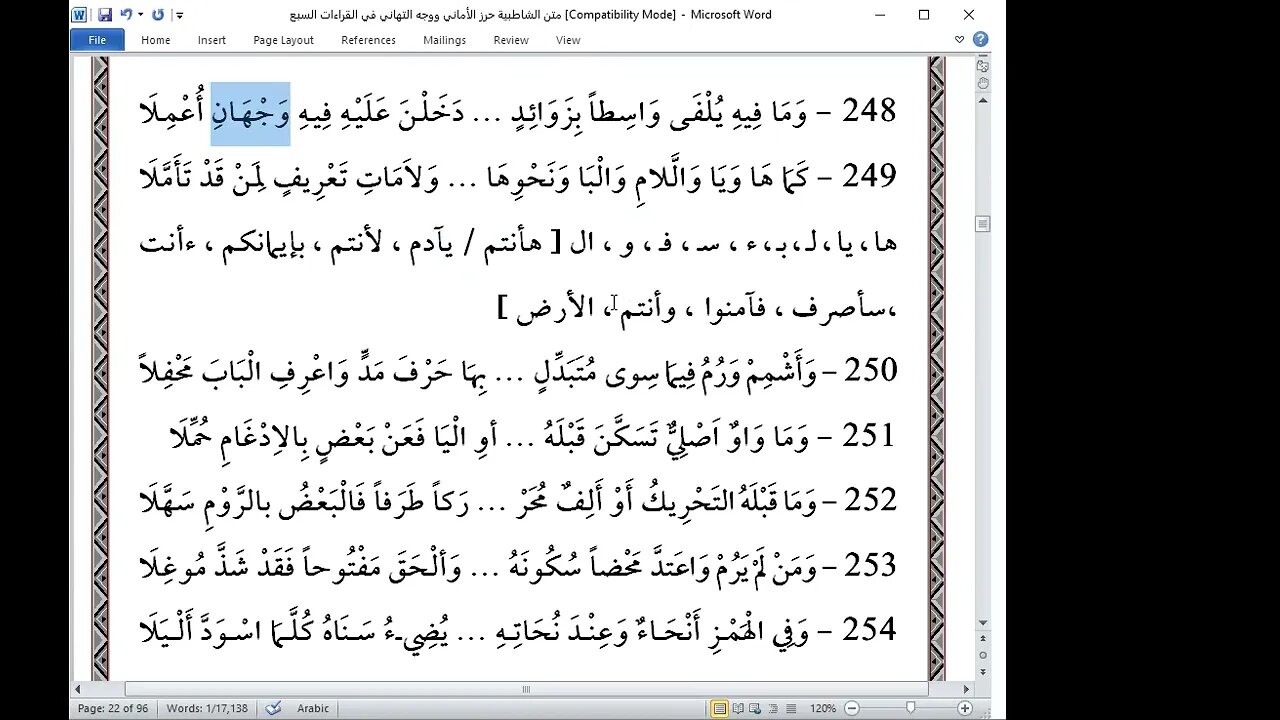Click the zoom out minus button
The height and width of the screenshot is (720, 1280).
point(851,708)
